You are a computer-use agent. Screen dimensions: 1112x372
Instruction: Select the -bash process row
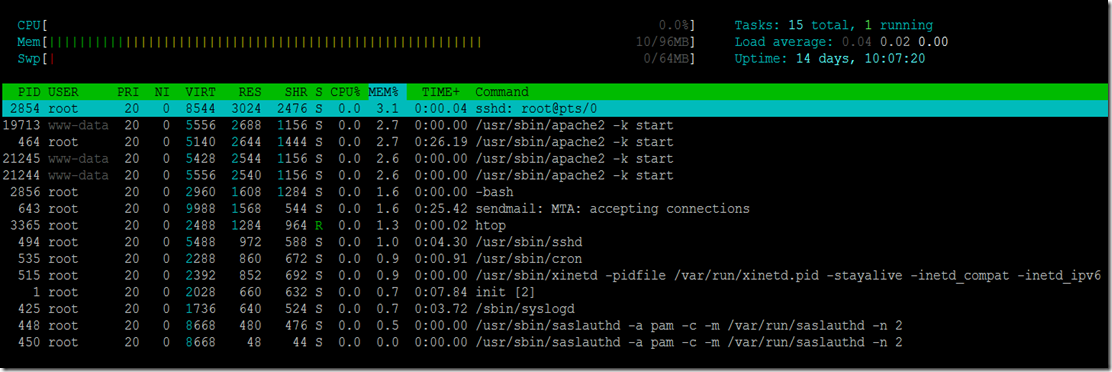coord(555,192)
